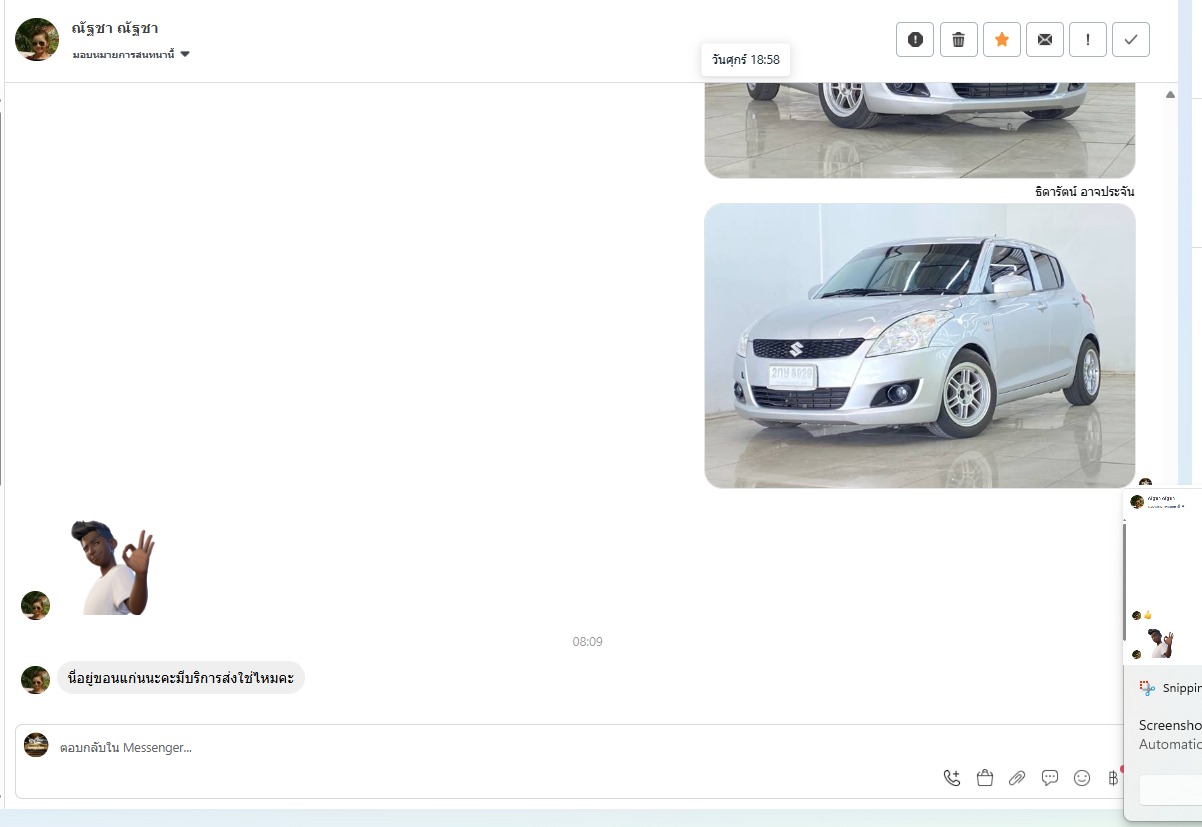Click sender avatar beside the sticker

click(x=36, y=605)
